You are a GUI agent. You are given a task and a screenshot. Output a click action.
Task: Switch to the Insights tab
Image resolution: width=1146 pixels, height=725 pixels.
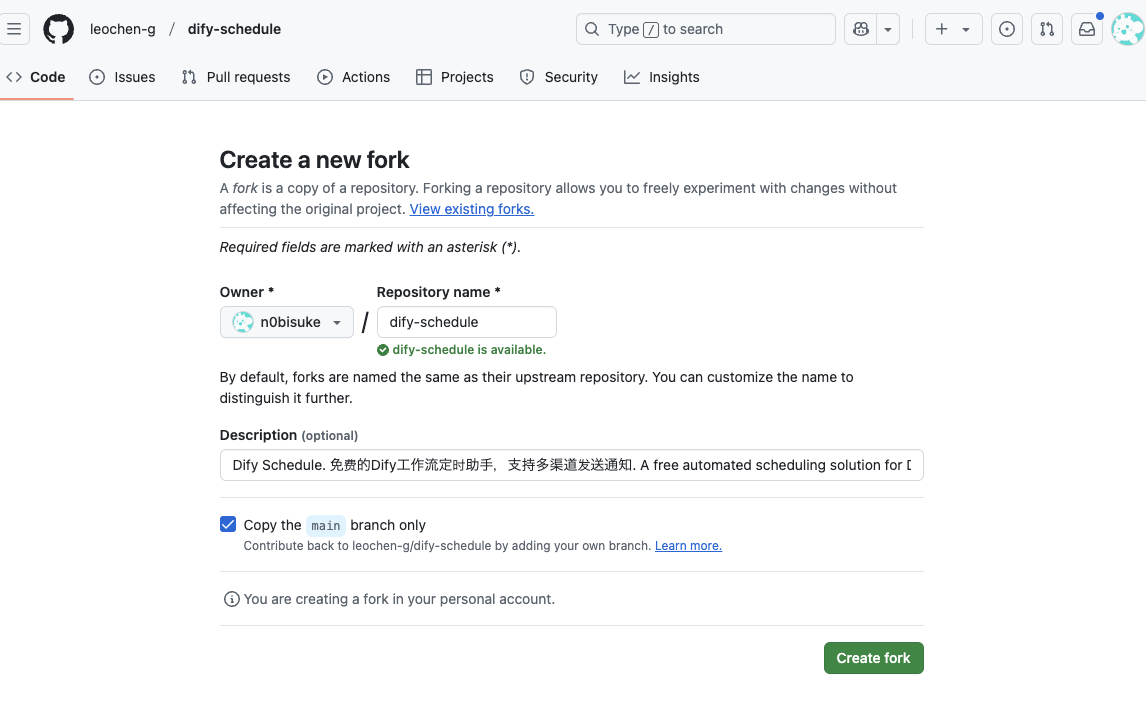point(661,77)
